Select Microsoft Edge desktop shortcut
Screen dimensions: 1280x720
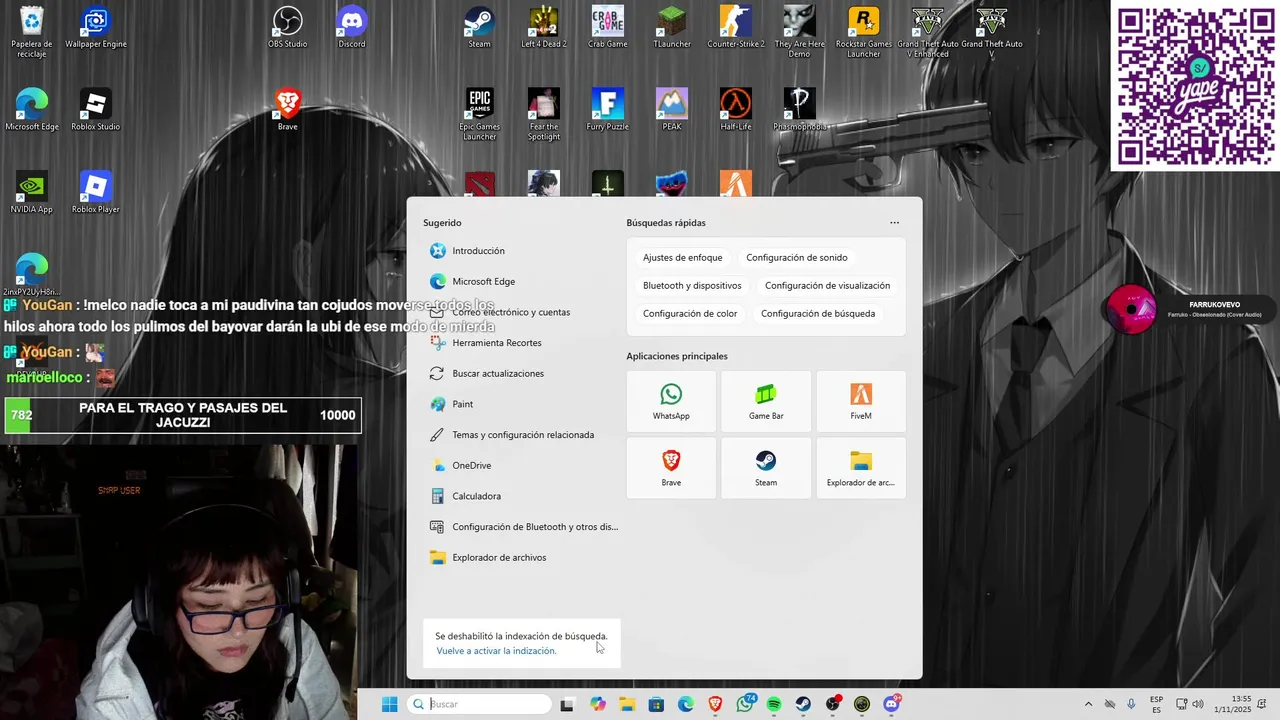click(x=32, y=110)
